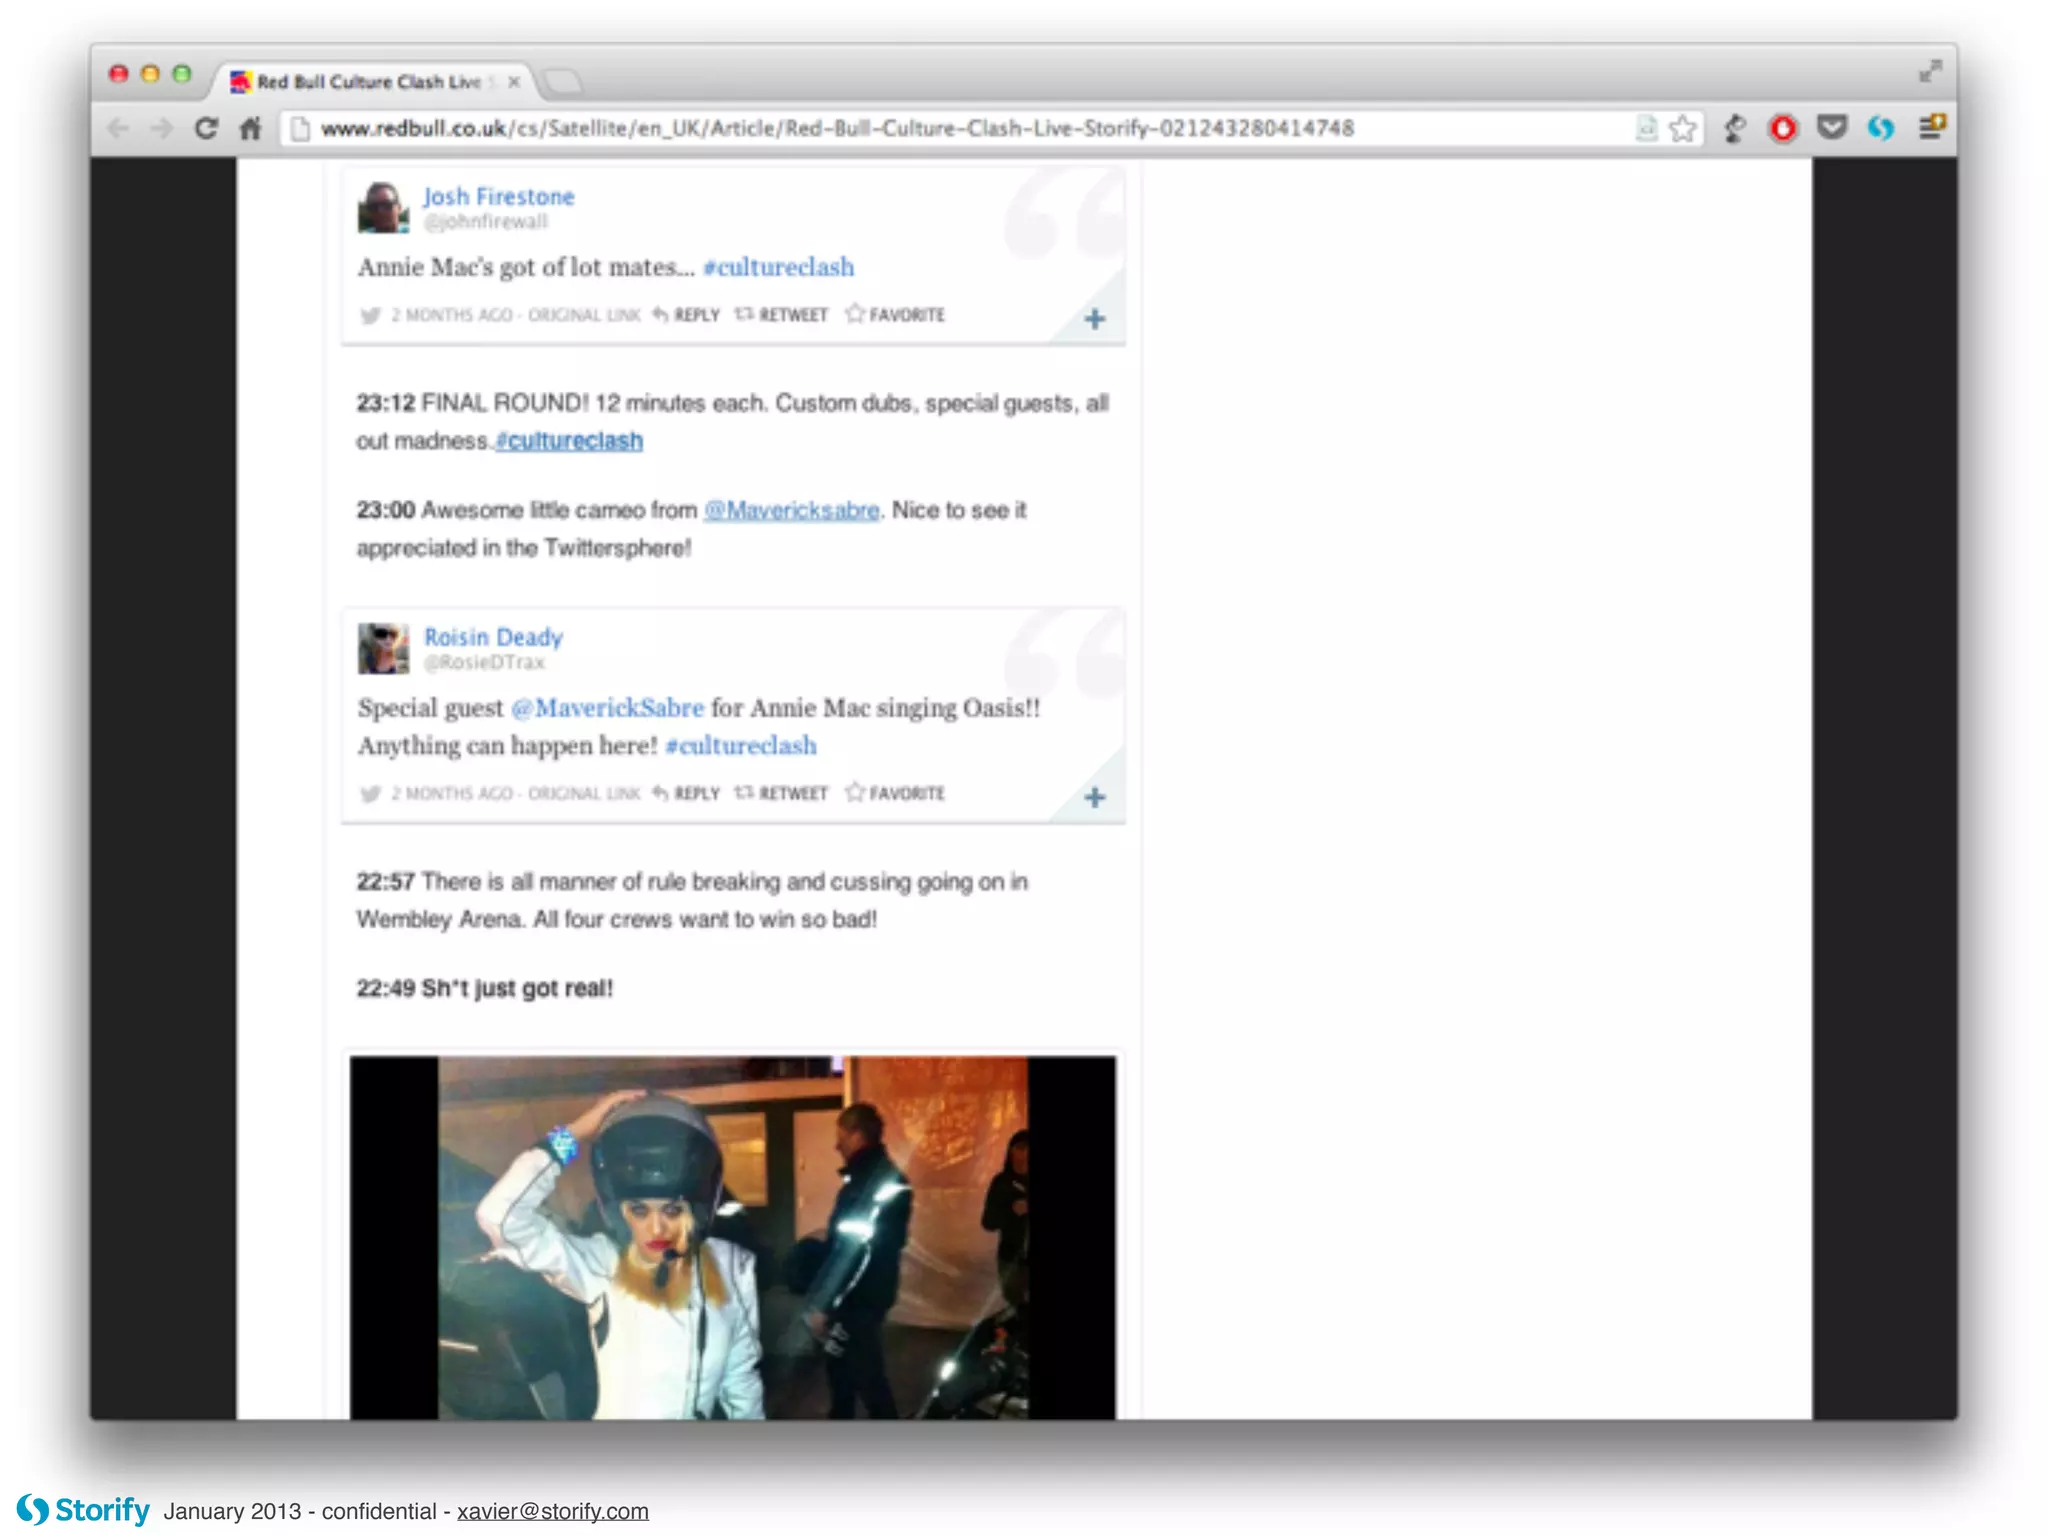Click the Storify logo in footer
Viewport: 2048px width, 1536px height.
point(83,1509)
